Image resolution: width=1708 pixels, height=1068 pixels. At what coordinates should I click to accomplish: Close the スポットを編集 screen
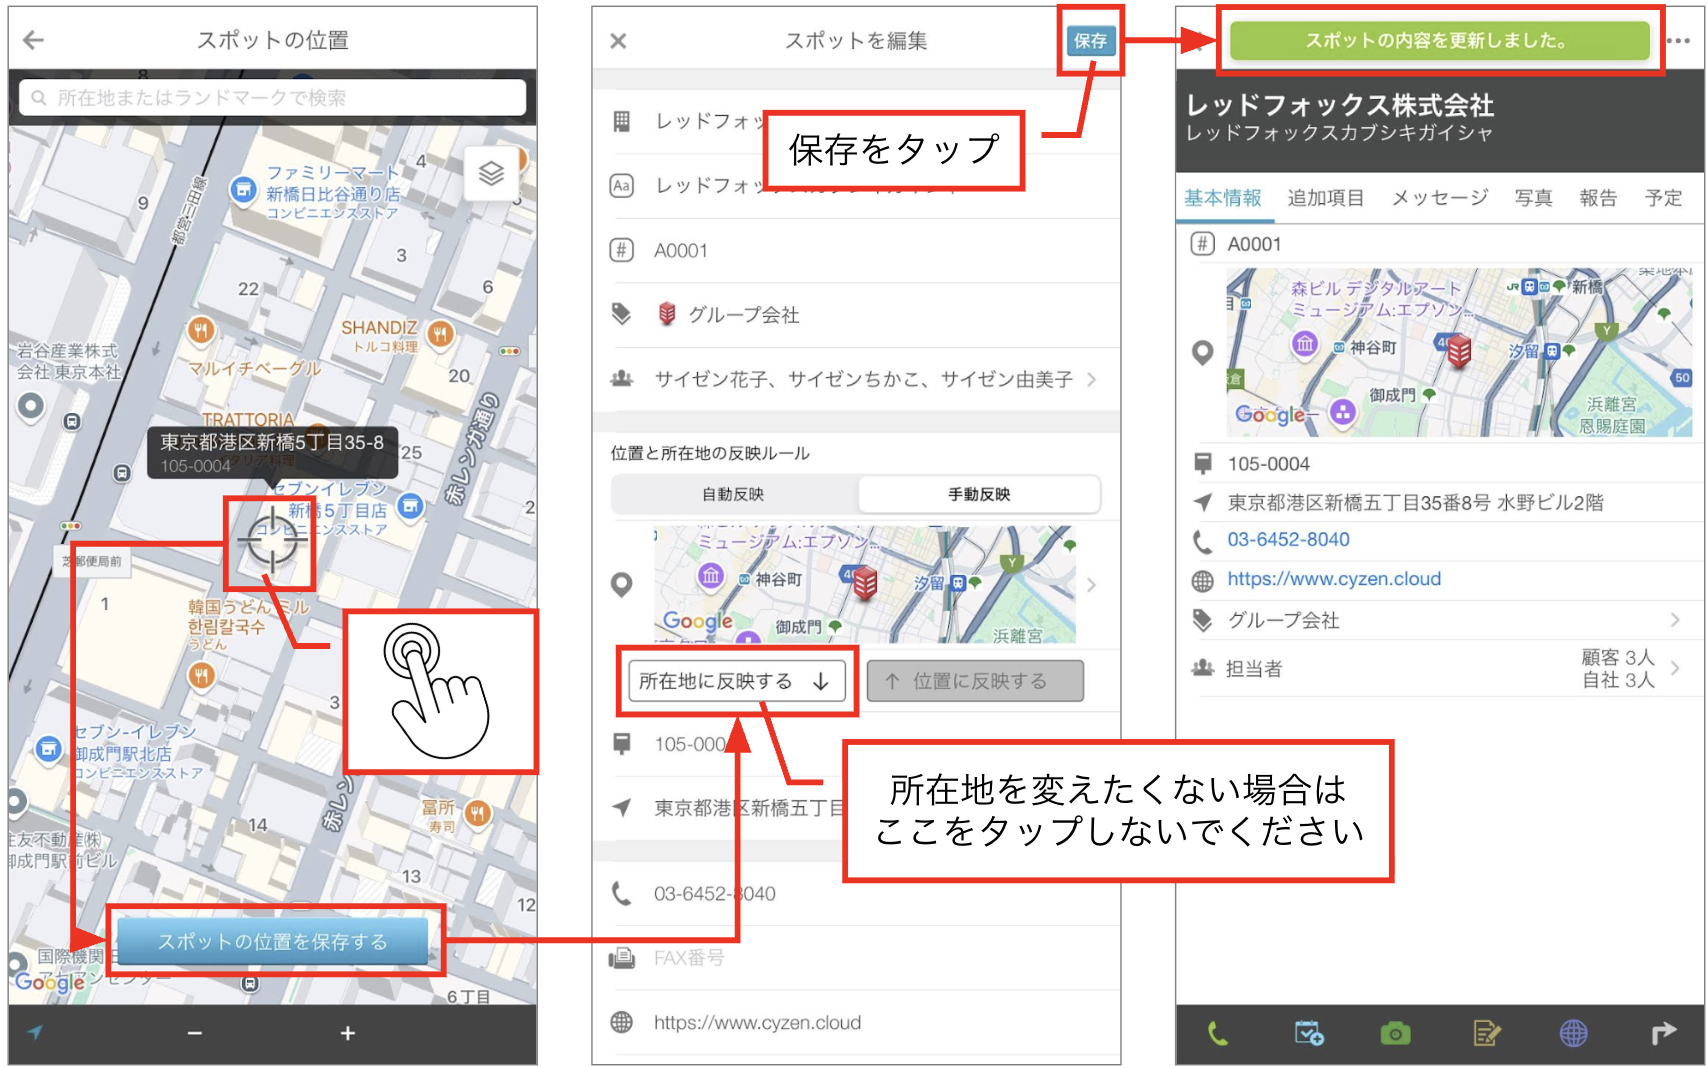click(x=618, y=41)
